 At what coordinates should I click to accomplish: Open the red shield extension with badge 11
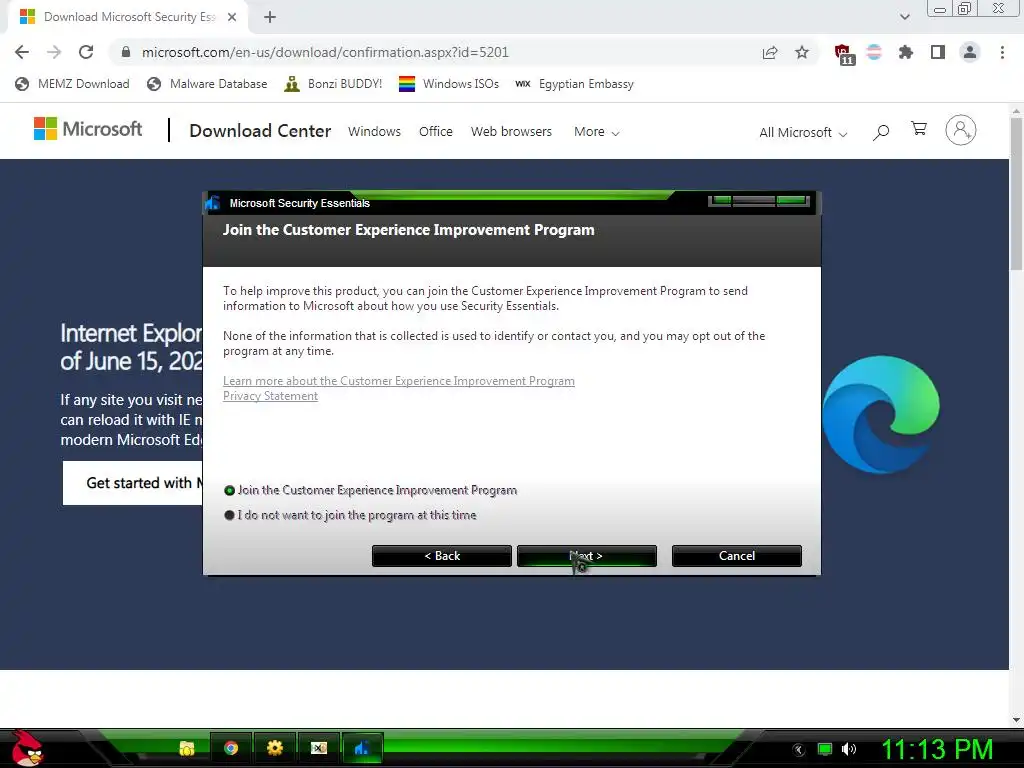click(844, 54)
